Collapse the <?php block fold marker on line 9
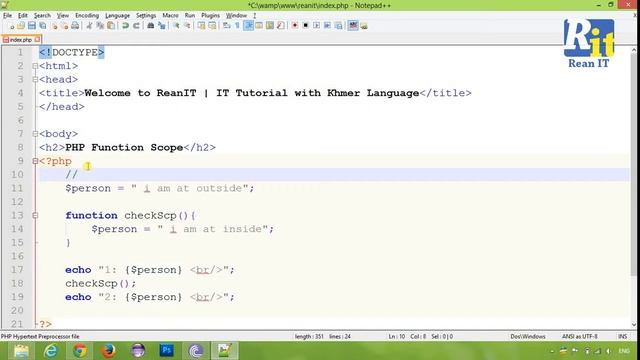 [x=35, y=161]
